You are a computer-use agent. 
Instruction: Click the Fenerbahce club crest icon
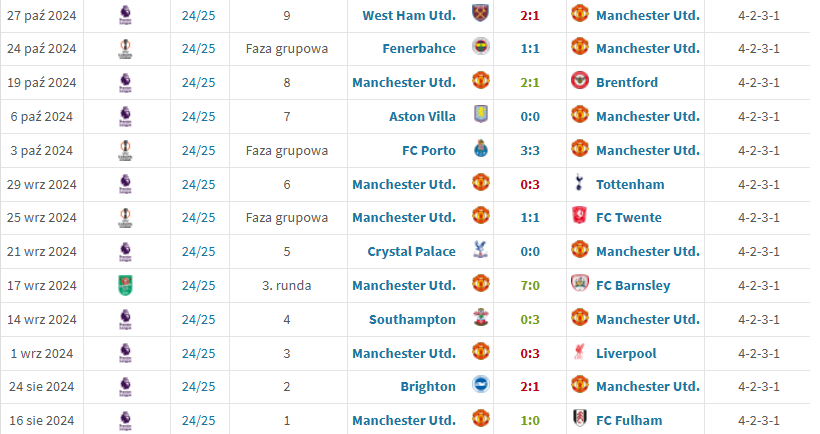481,47
